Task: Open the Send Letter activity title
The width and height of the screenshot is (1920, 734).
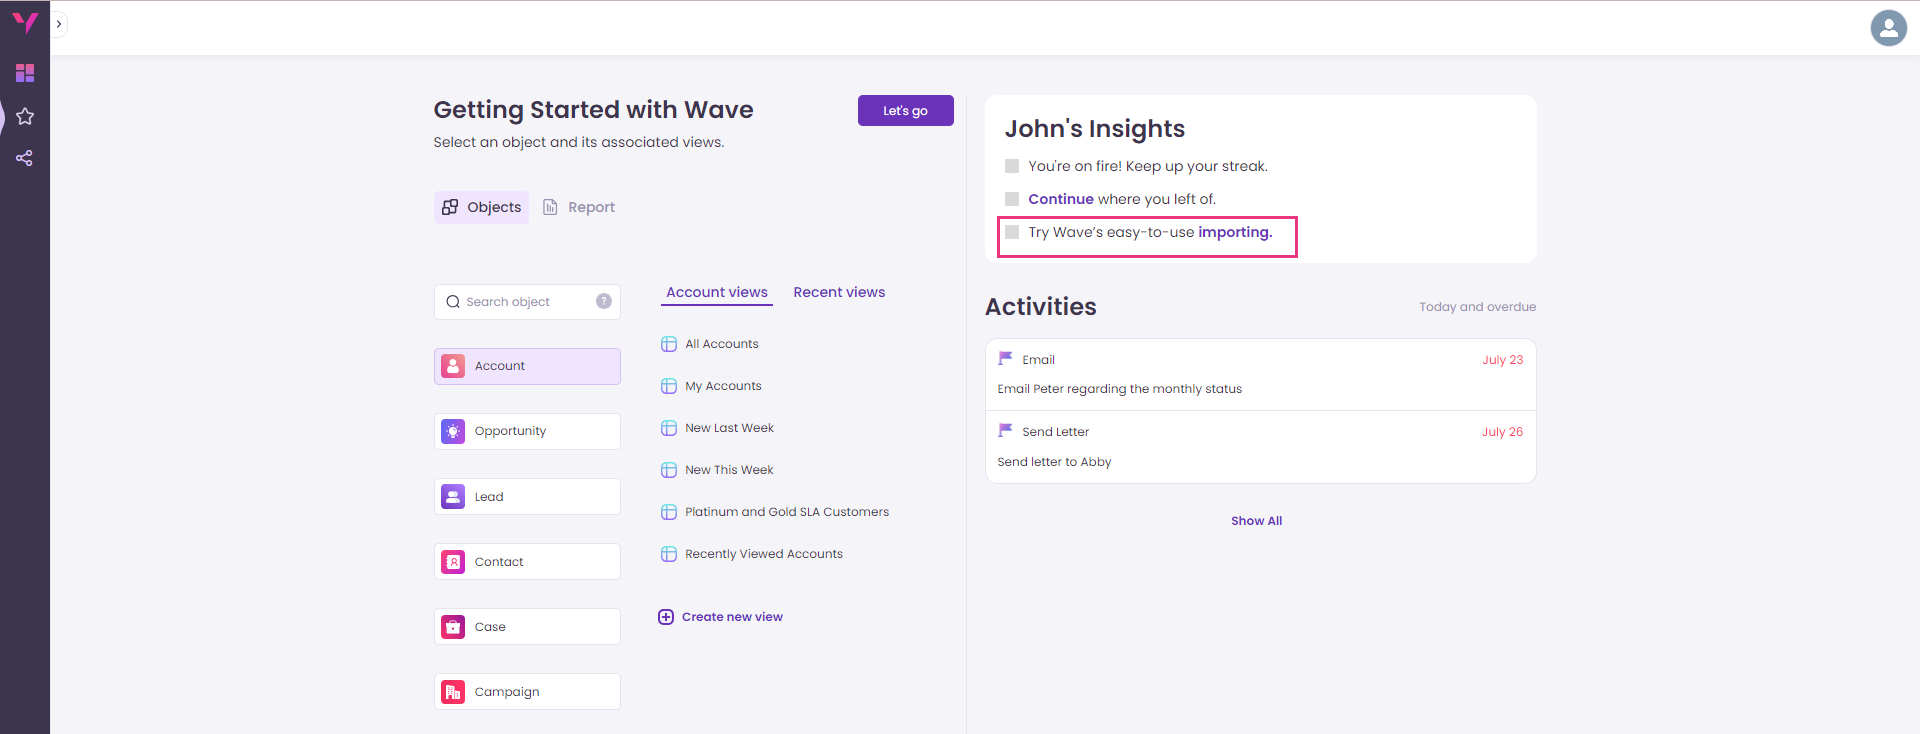Action: [x=1055, y=432]
